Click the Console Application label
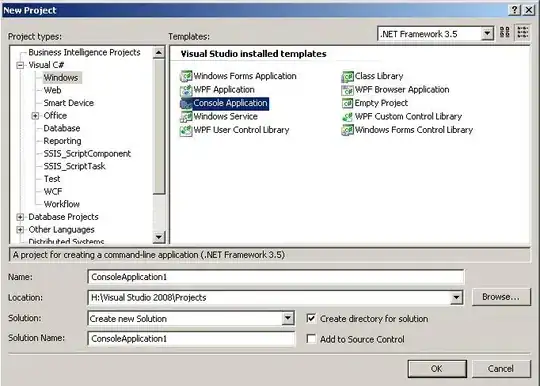The width and height of the screenshot is (540, 386). pos(230,103)
